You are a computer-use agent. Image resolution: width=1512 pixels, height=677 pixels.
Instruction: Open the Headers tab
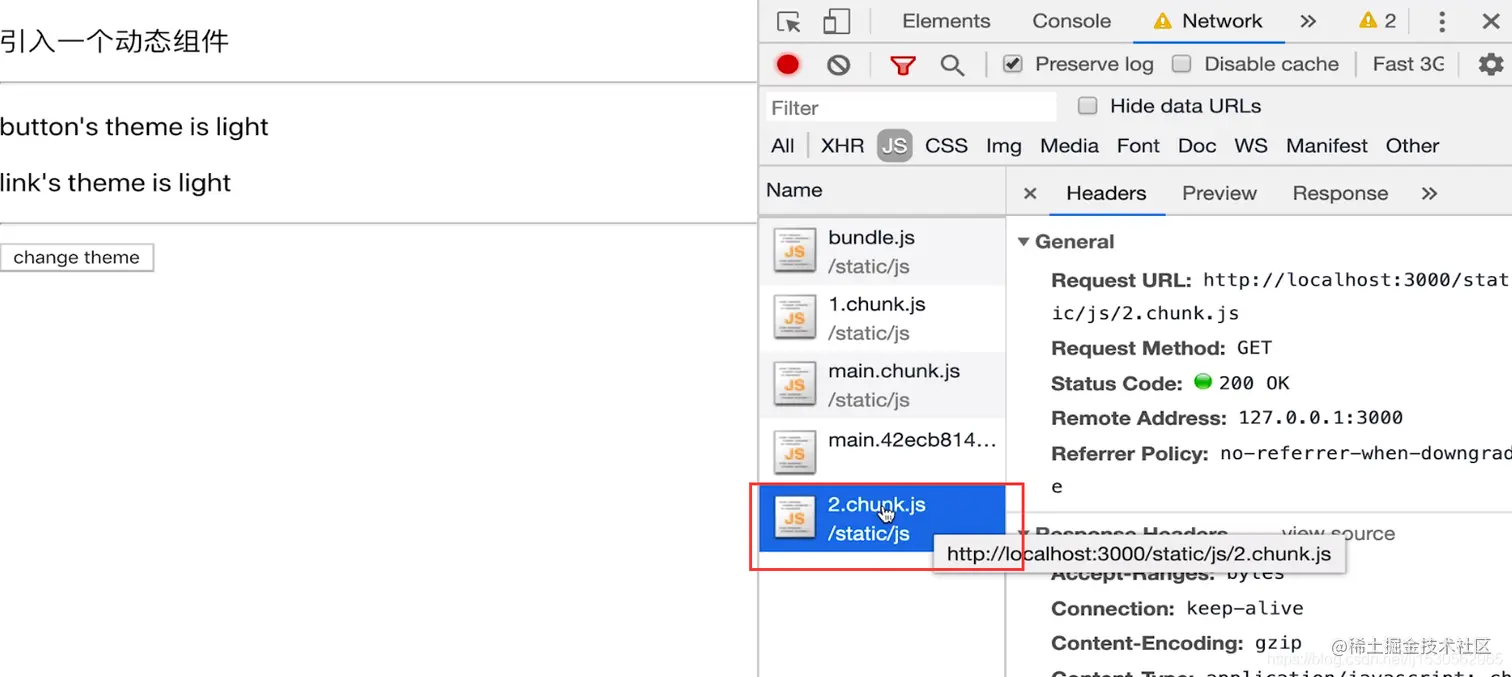coord(1106,193)
